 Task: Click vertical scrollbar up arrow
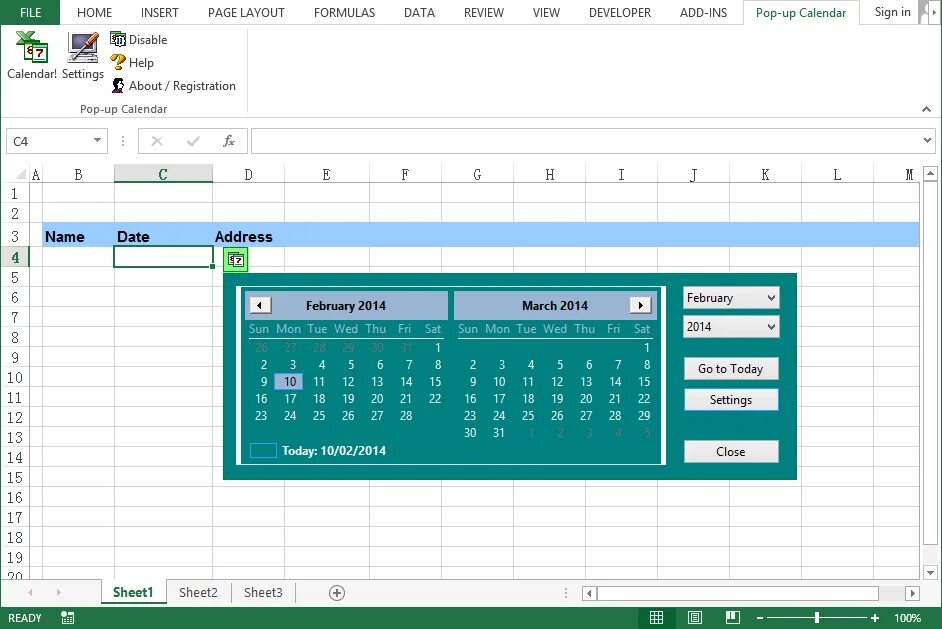click(x=930, y=174)
